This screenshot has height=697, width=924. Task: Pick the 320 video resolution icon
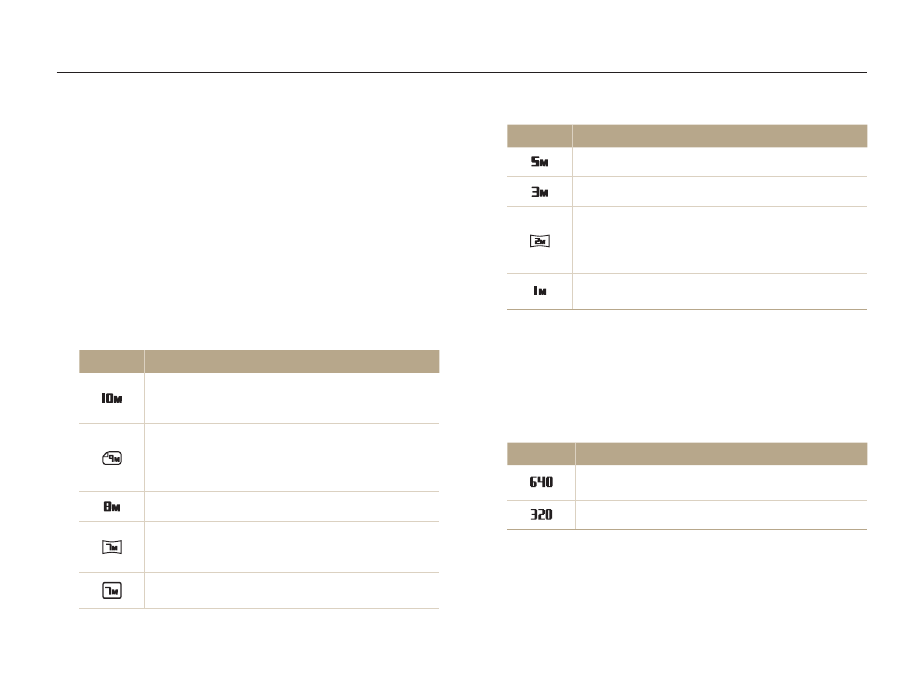pyautogui.click(x=541, y=515)
